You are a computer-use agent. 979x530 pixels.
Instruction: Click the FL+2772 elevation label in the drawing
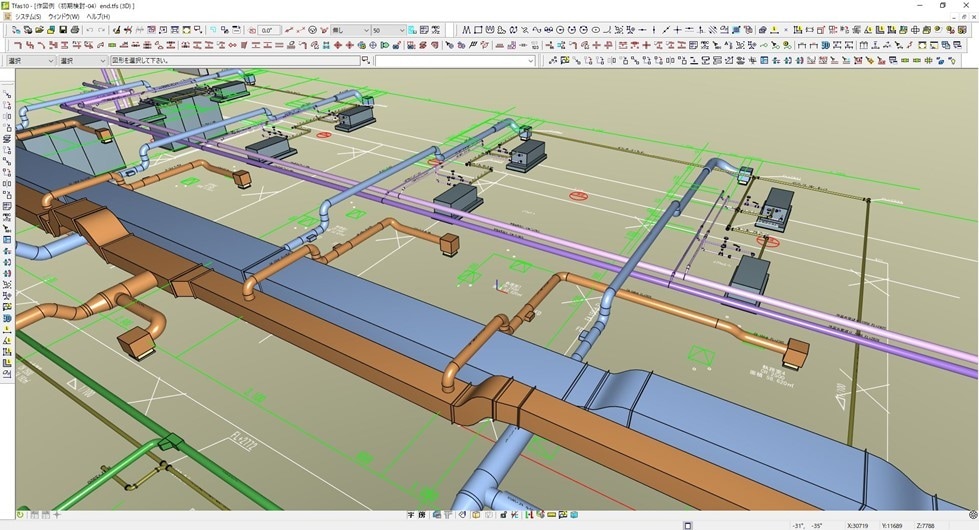pyautogui.click(x=244, y=443)
